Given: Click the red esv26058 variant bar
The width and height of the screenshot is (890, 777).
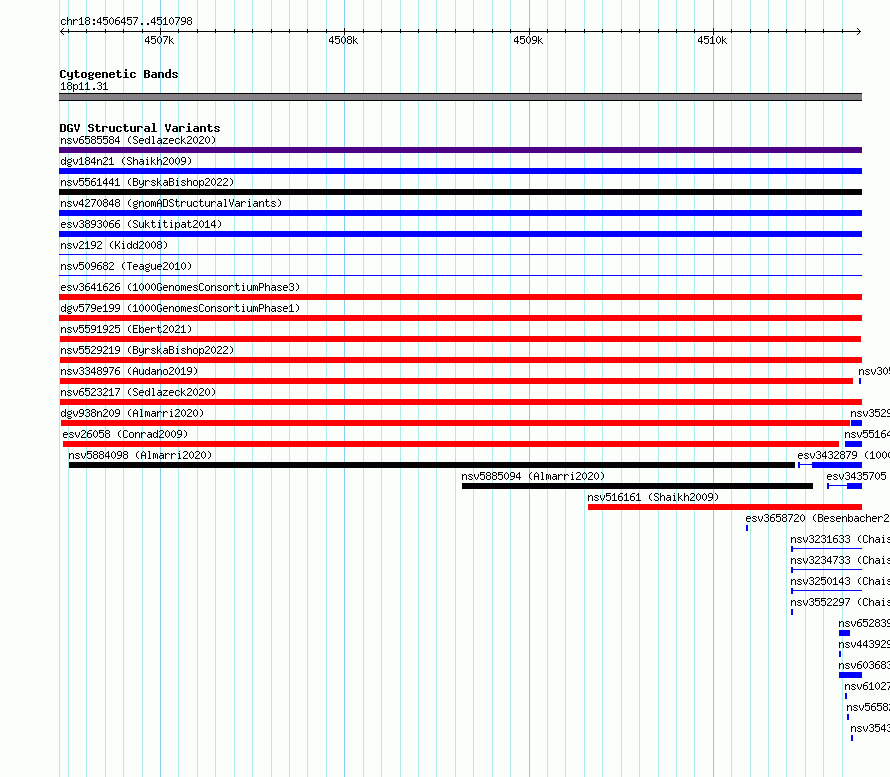Looking at the screenshot, I should point(451,444).
